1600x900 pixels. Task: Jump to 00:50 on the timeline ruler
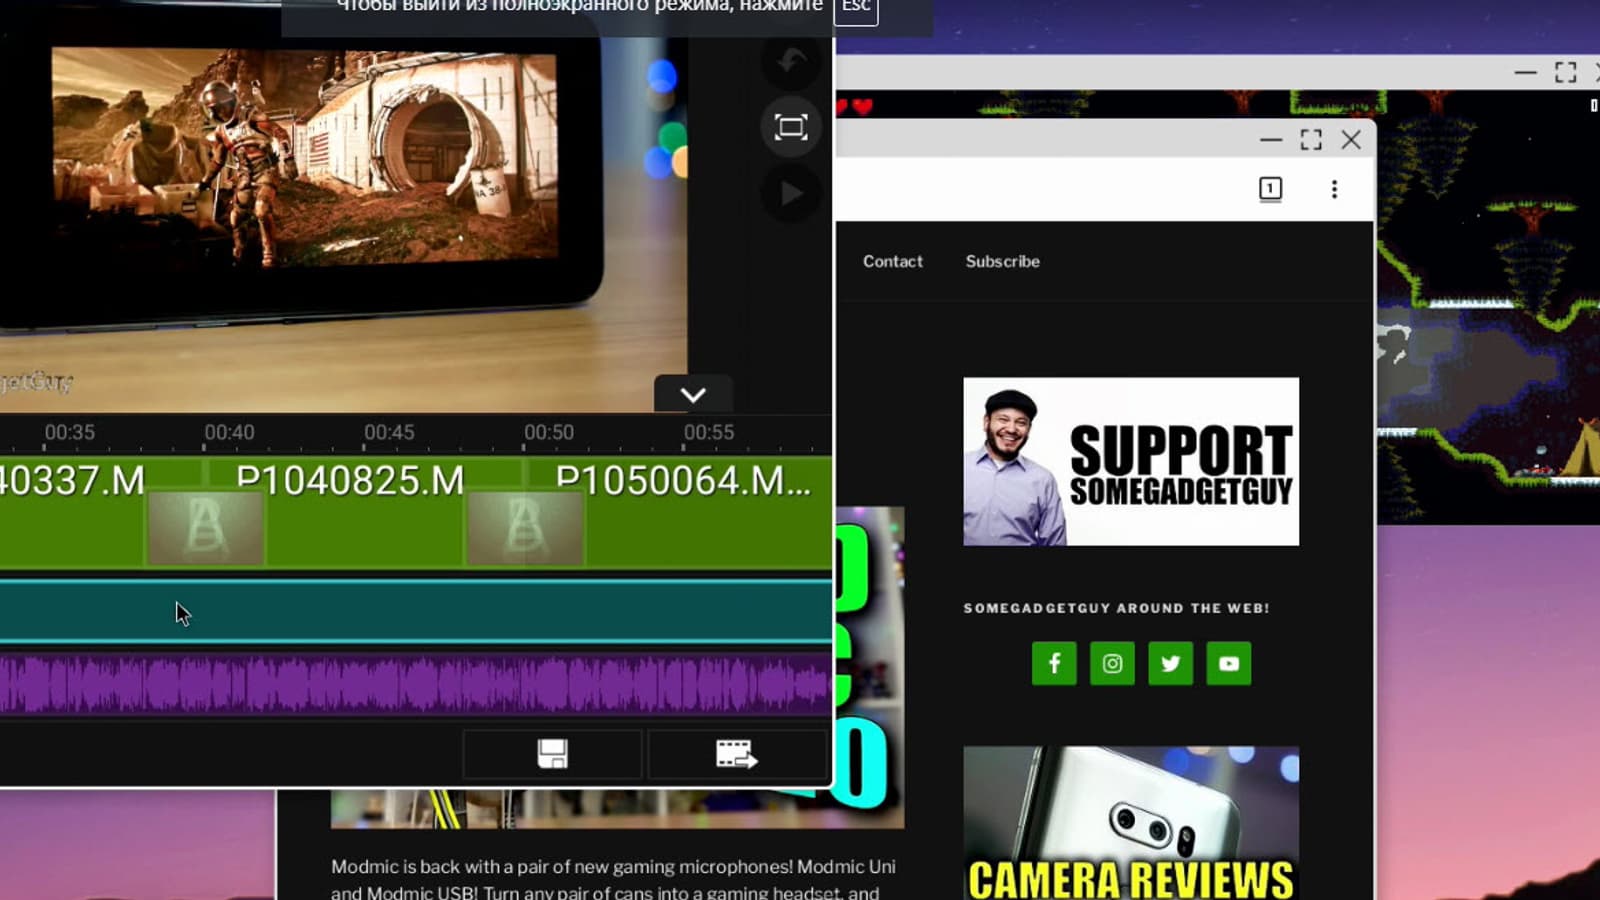click(x=549, y=432)
